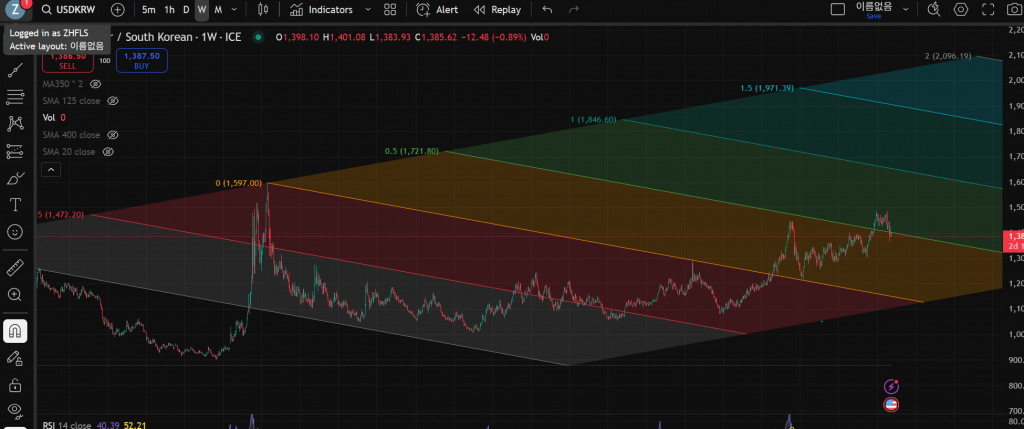Select the Brush drawing tool
This screenshot has height=429, width=1024.
pos(15,178)
